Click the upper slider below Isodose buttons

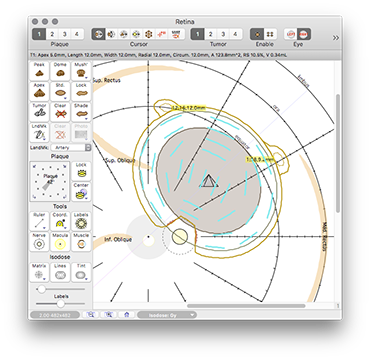[x=60, y=289]
